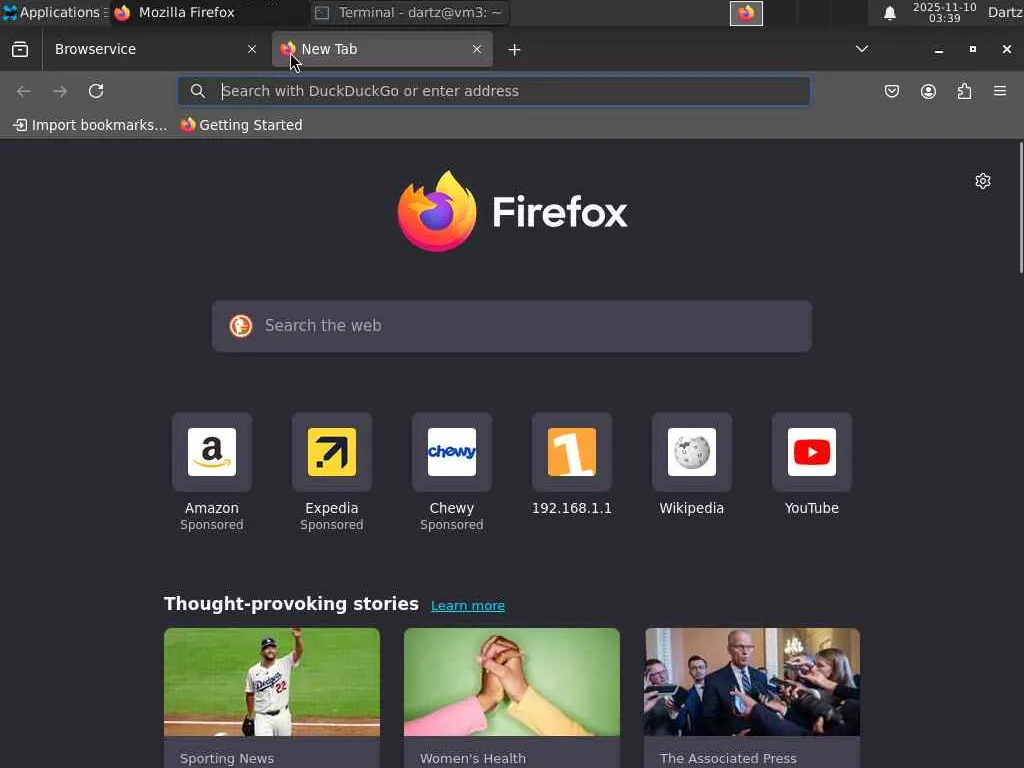Open the Pocket save icon
The image size is (1024, 768).
pyautogui.click(x=891, y=91)
